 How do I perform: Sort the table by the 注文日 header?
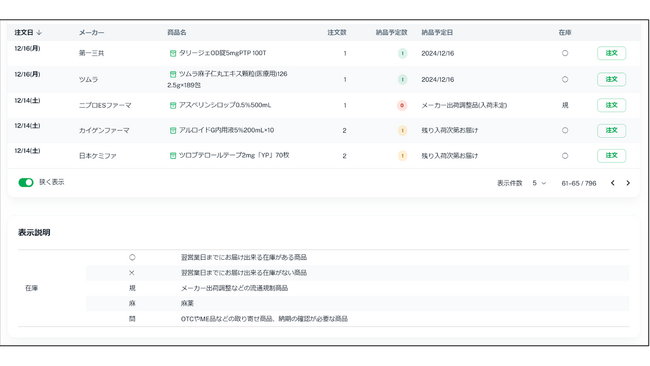(x=28, y=32)
